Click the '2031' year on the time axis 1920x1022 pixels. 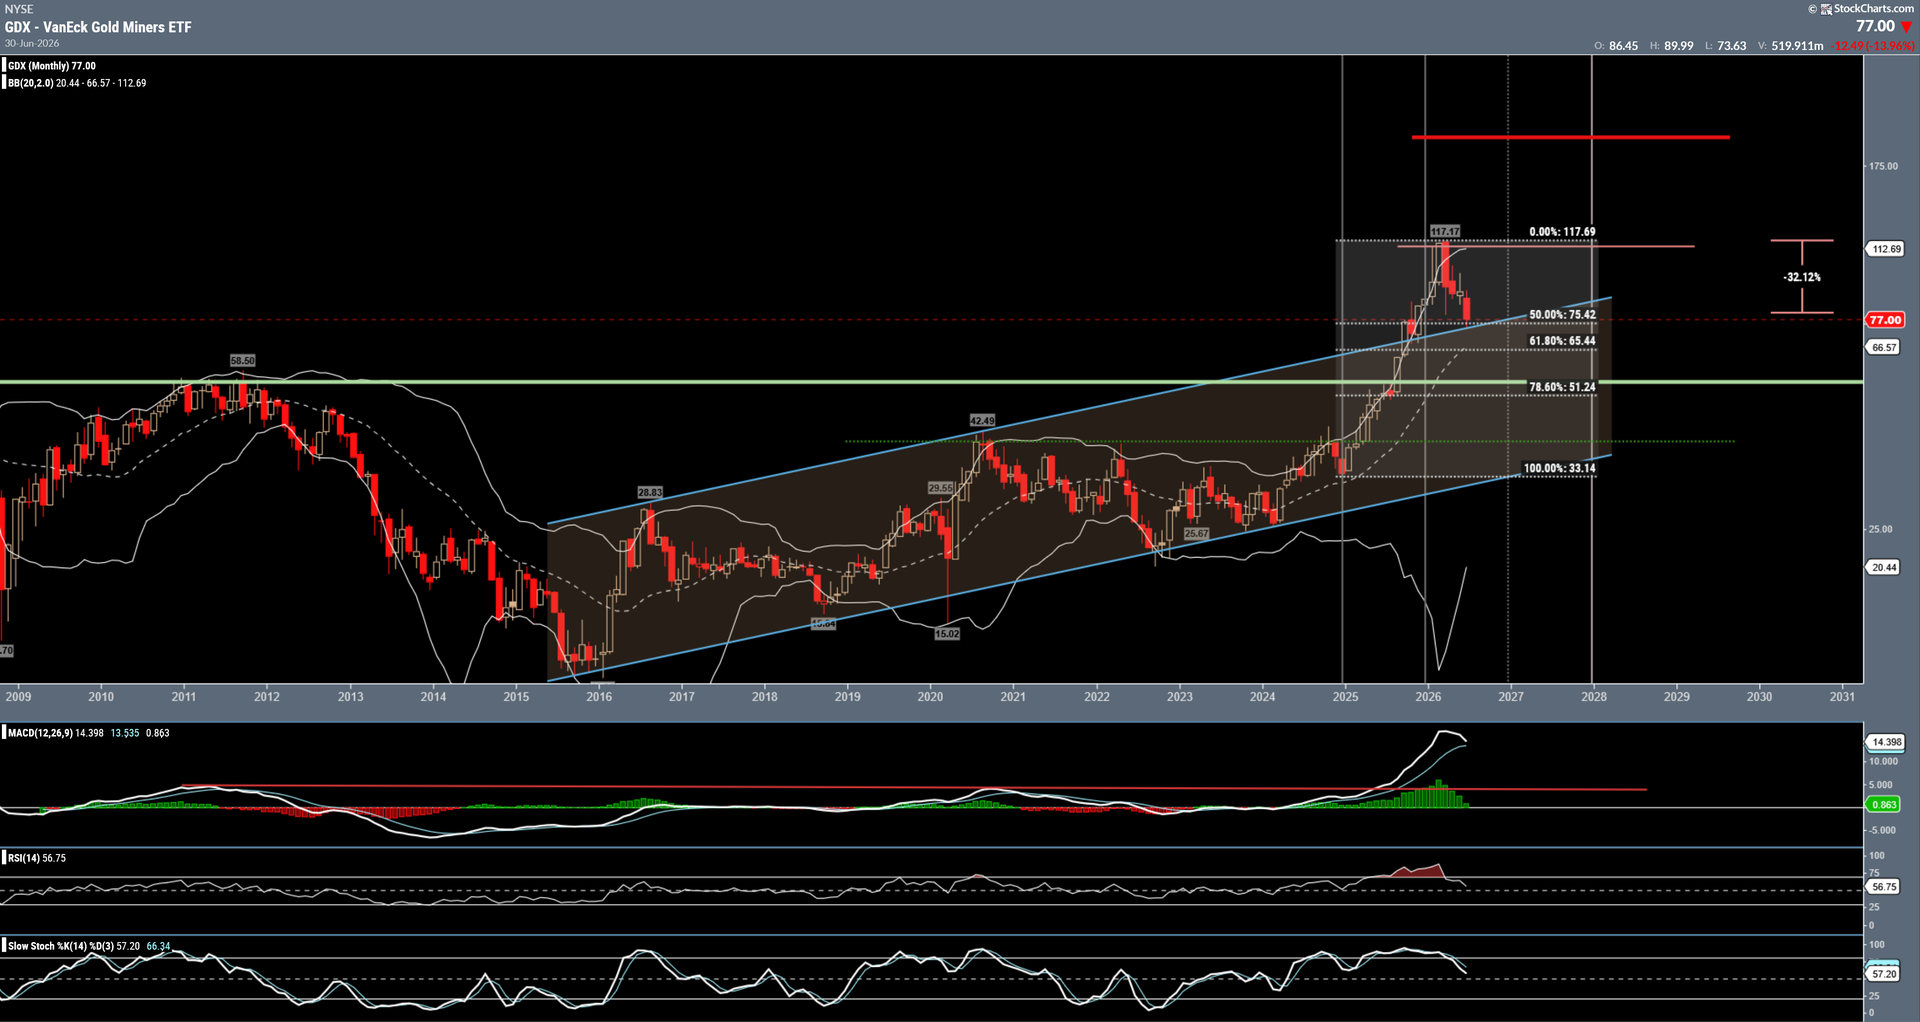pyautogui.click(x=1842, y=697)
